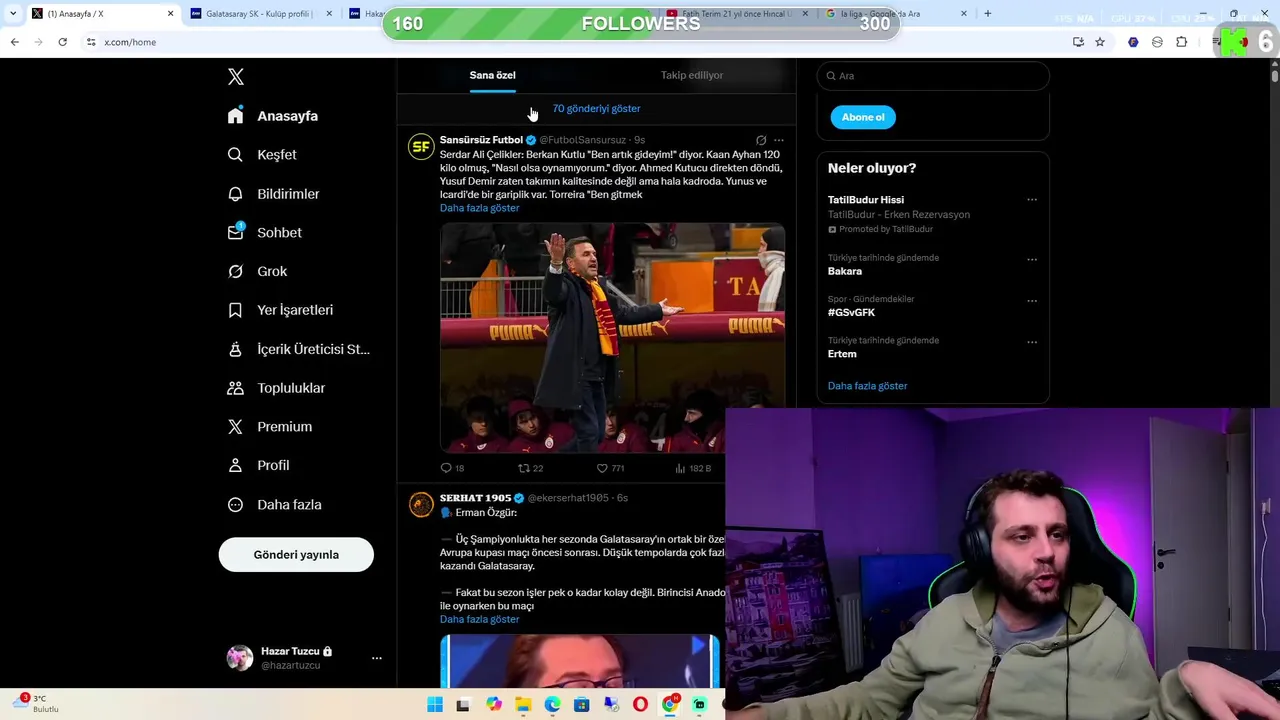Open browser extensions puzzle icon
Image resolution: width=1280 pixels, height=720 pixels.
click(1181, 42)
